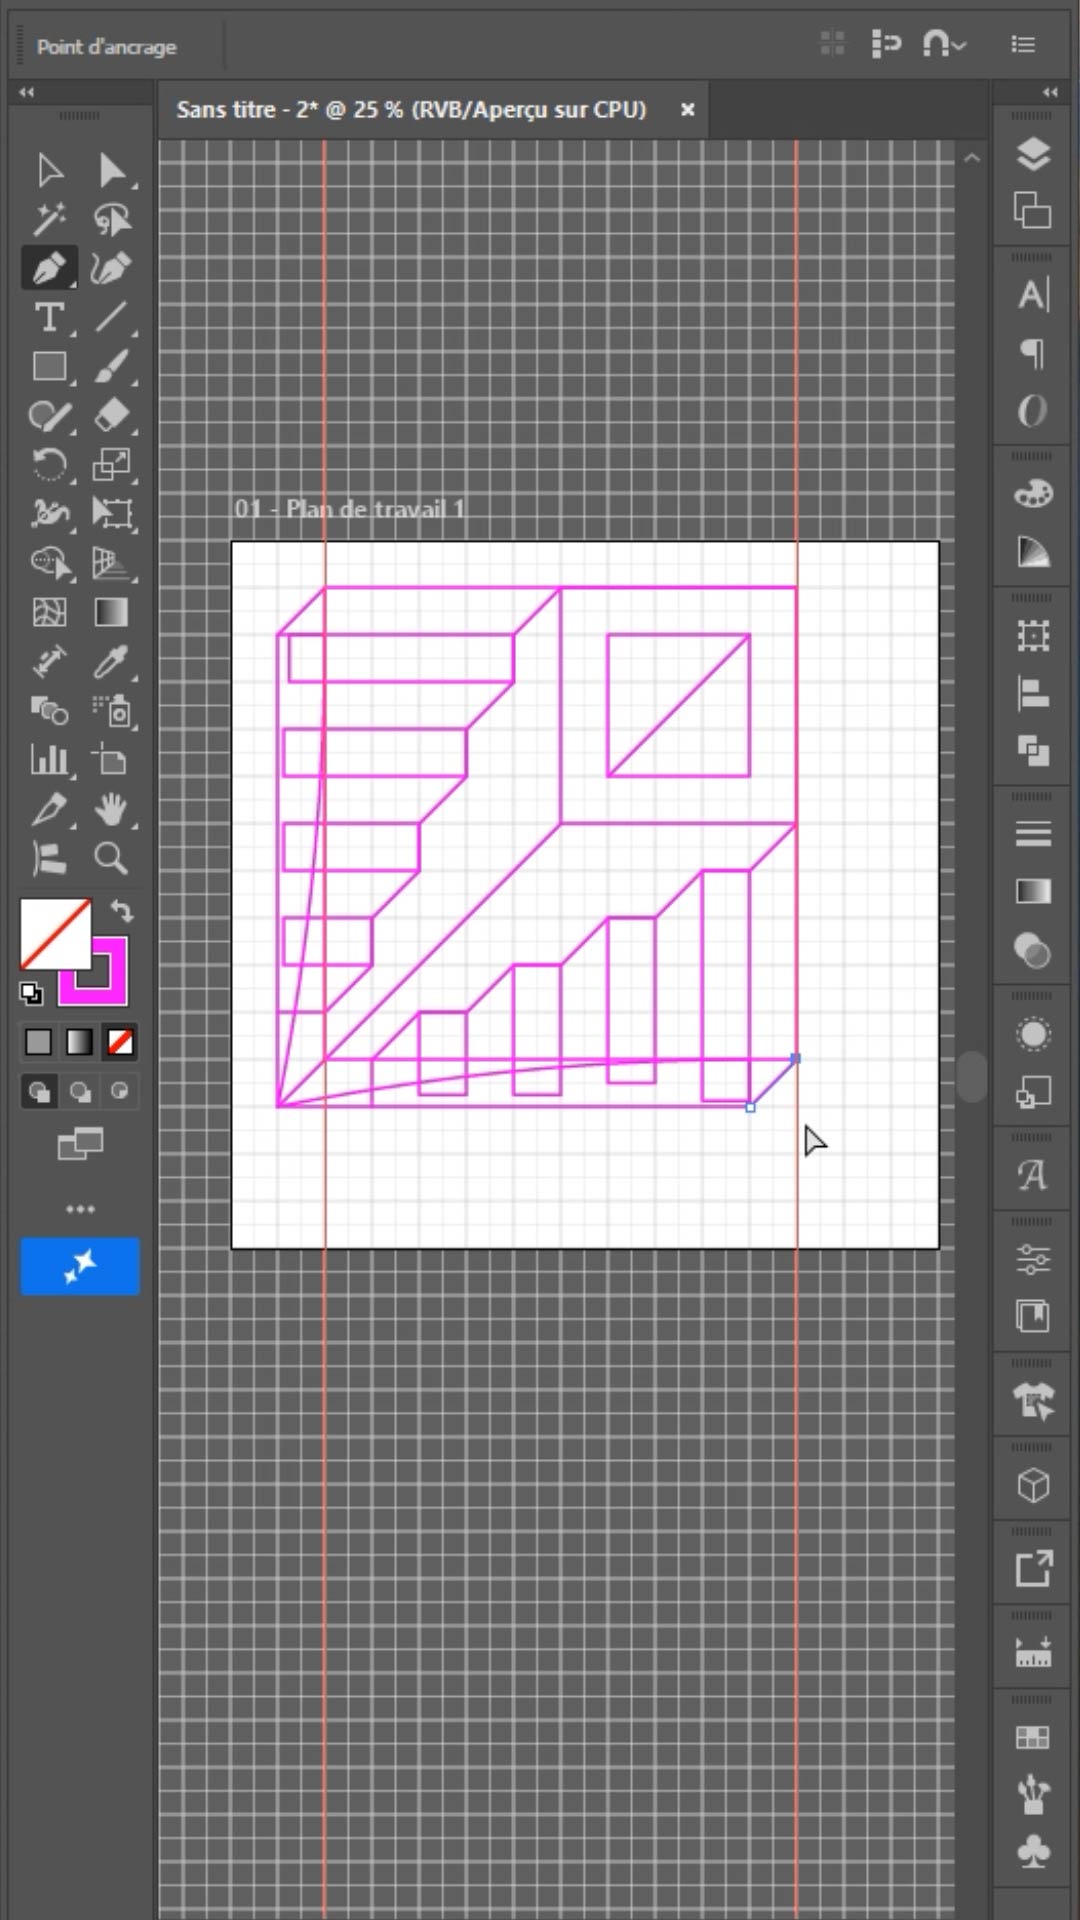Screen dimensions: 1080x1920
Task: Select the Pen tool
Action: (49, 268)
